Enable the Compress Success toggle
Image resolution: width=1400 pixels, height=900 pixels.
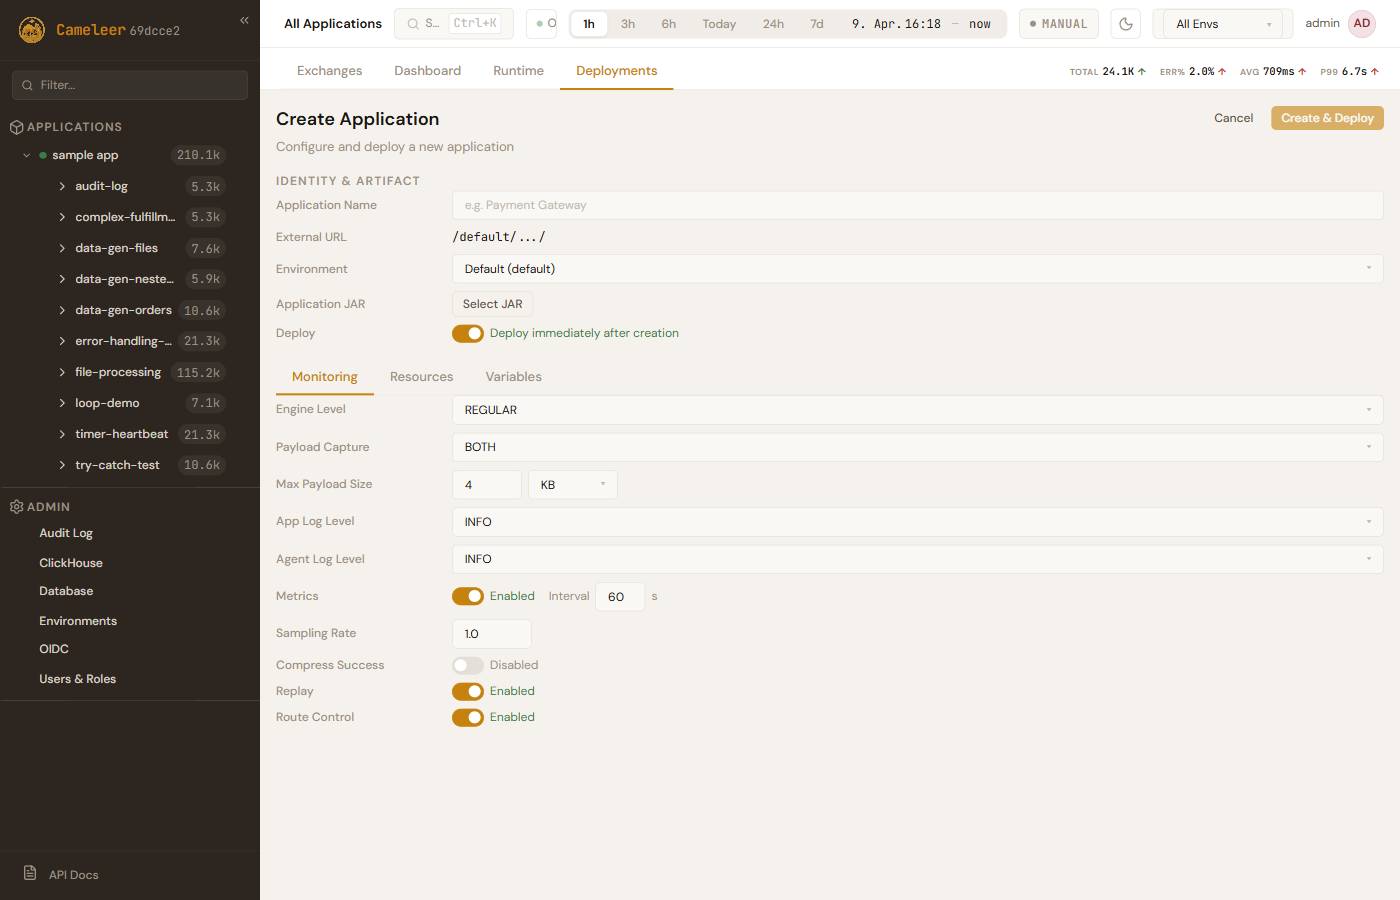click(467, 665)
